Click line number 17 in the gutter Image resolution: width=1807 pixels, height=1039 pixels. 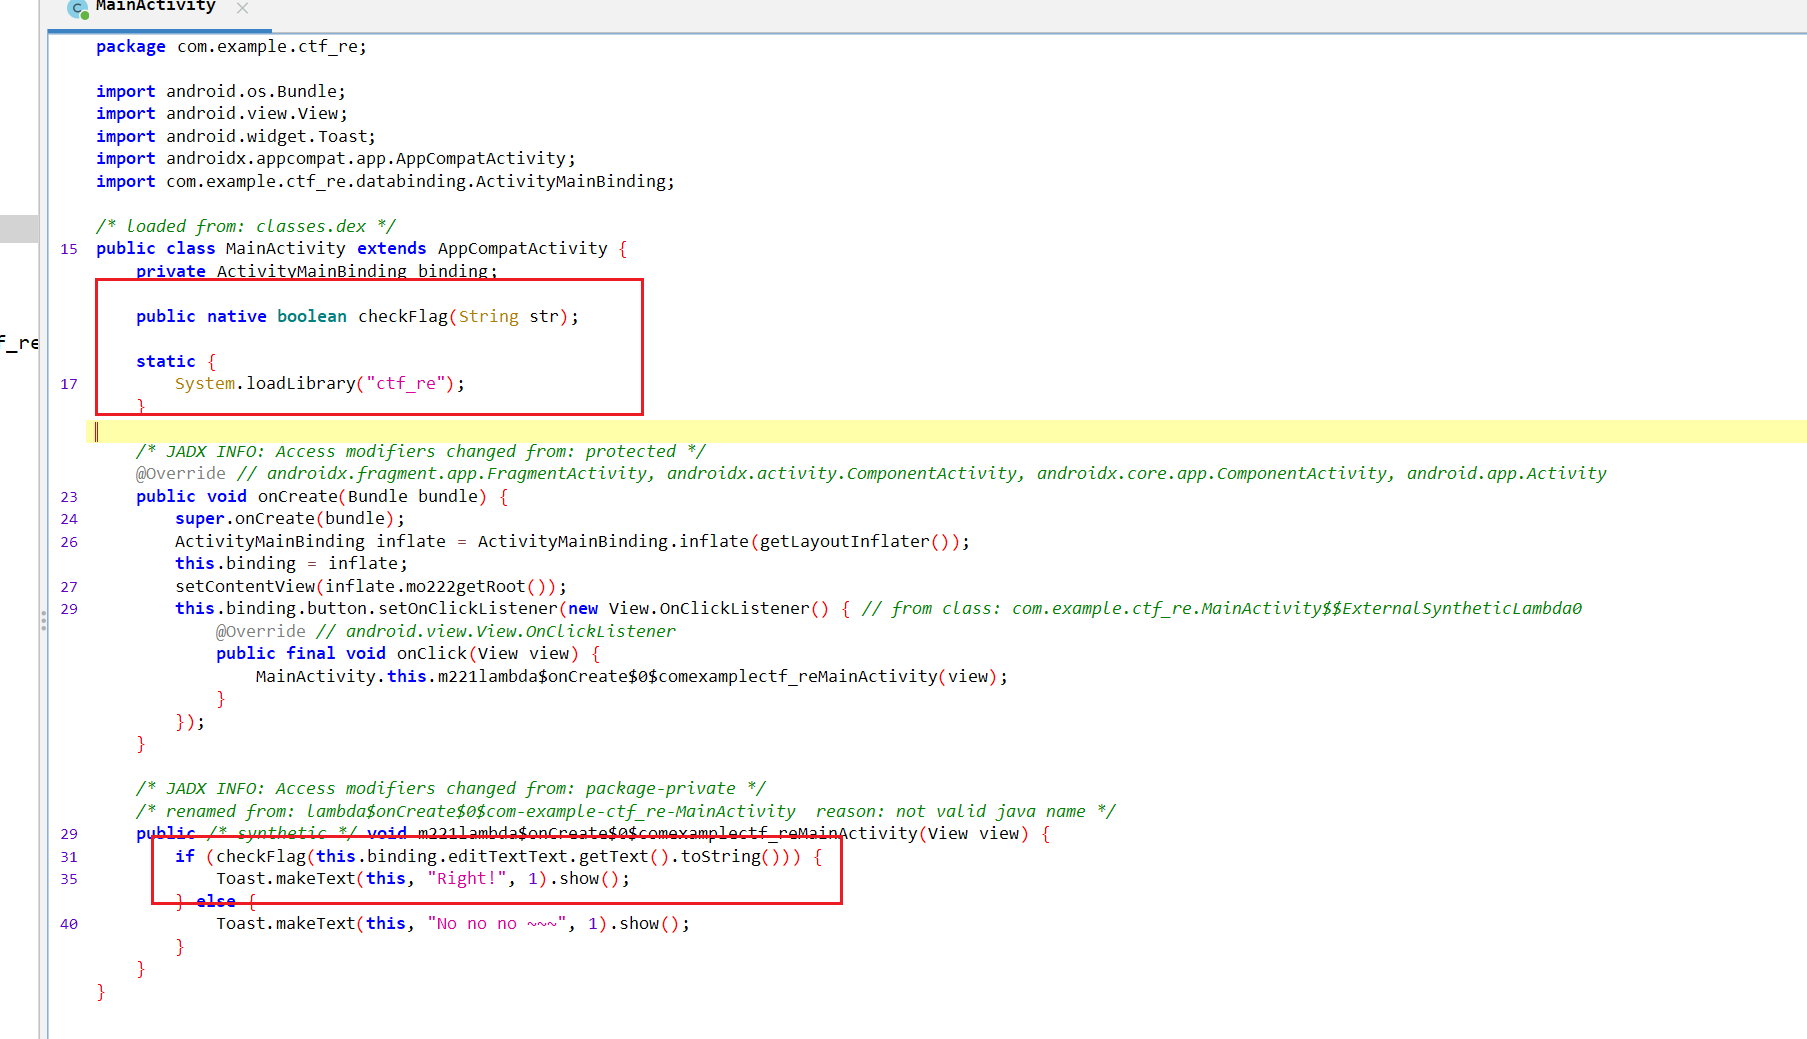(x=68, y=384)
